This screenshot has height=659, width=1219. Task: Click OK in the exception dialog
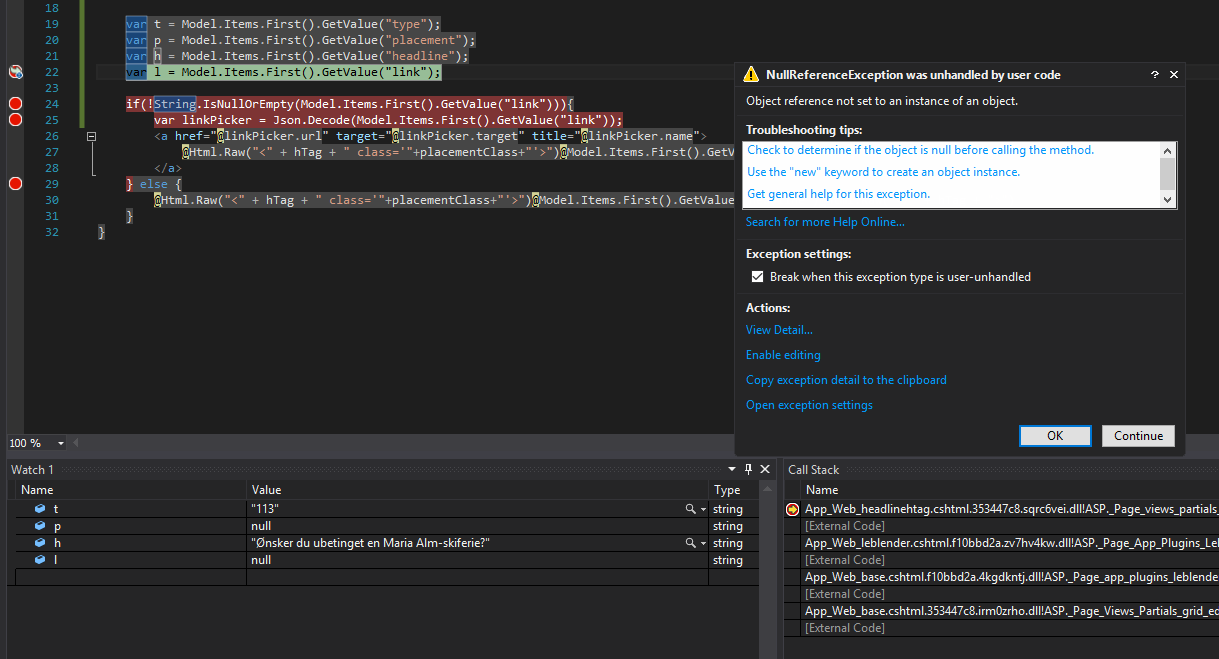pyautogui.click(x=1055, y=436)
